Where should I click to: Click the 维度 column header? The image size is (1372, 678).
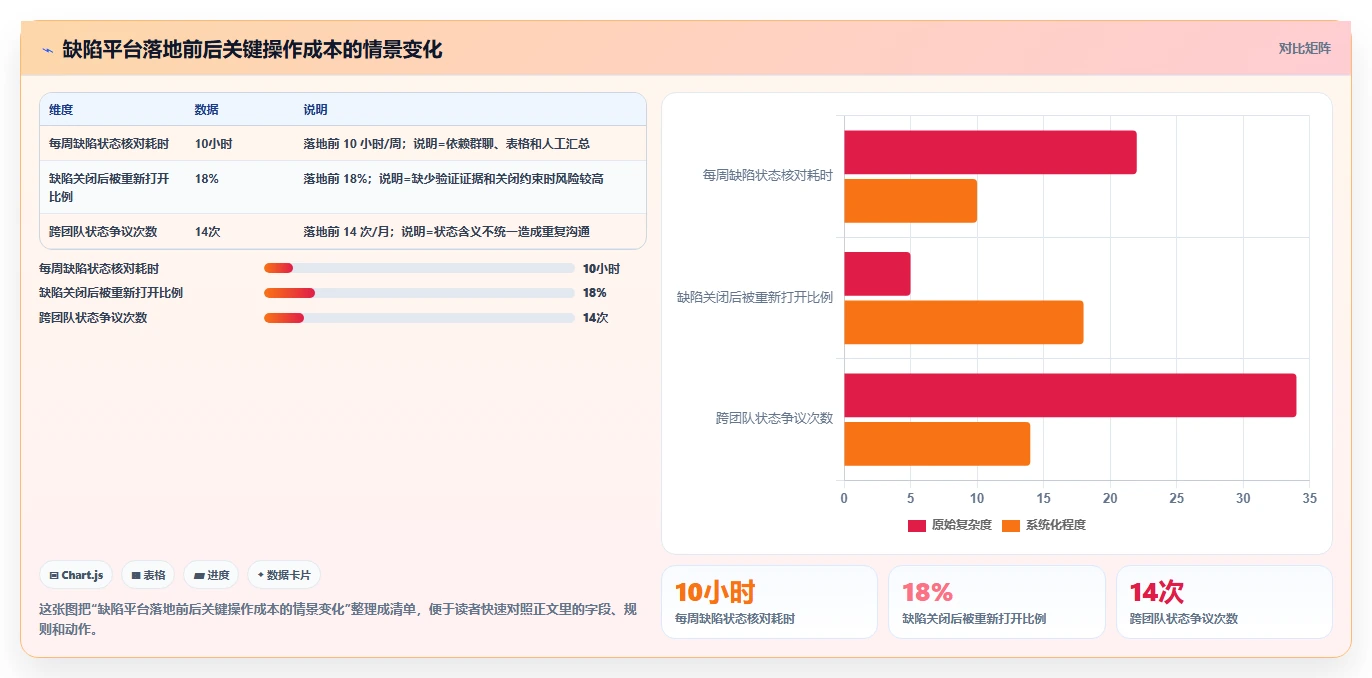61,110
